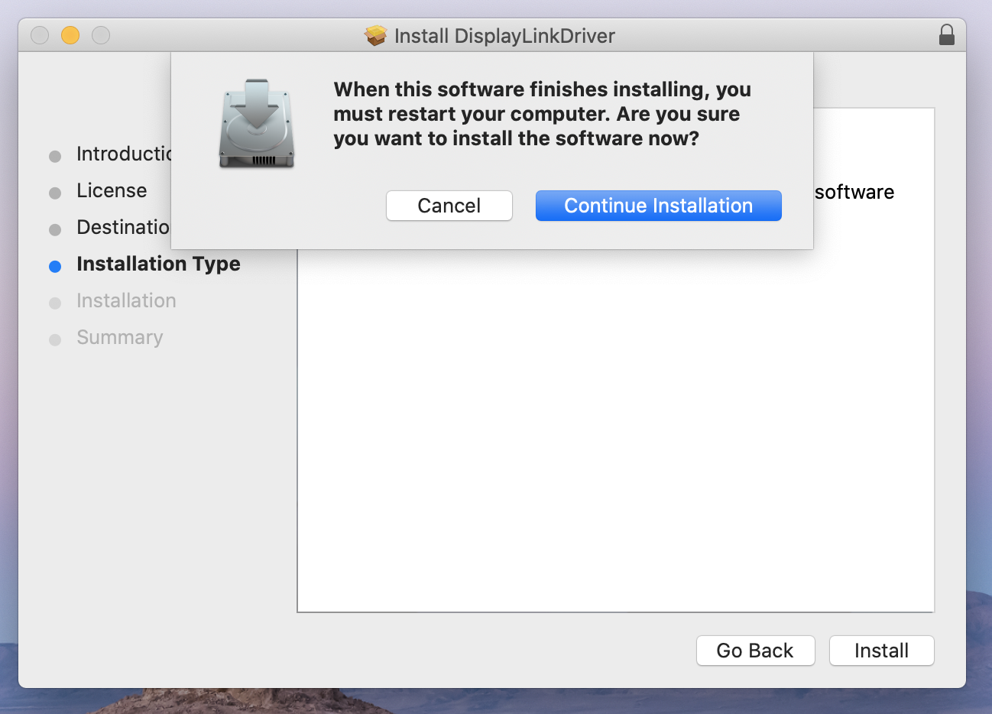Image resolution: width=992 pixels, height=714 pixels.
Task: Select Installation Type step label
Action: coord(158,264)
